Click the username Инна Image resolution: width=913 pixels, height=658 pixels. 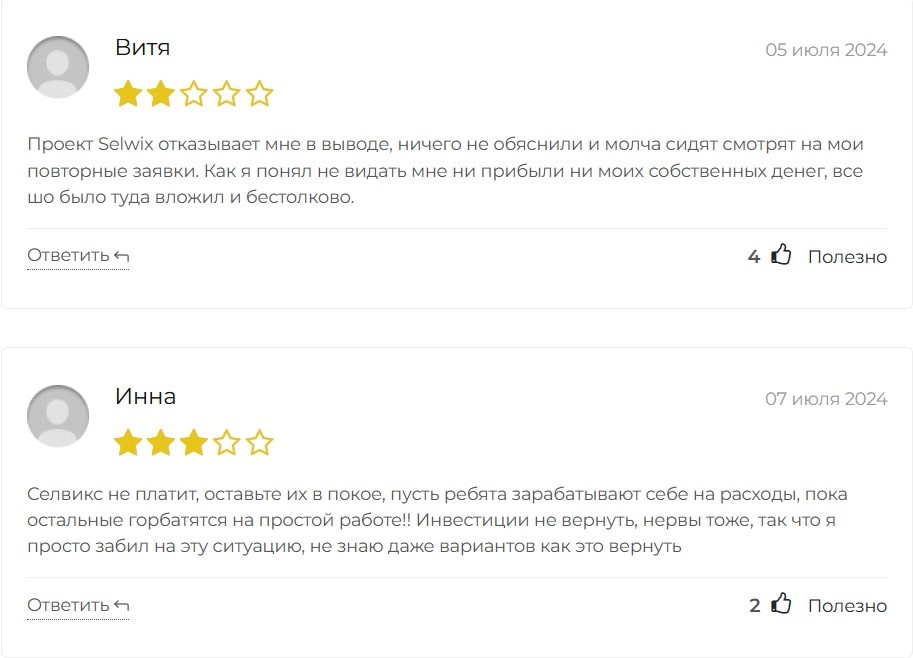click(x=146, y=397)
